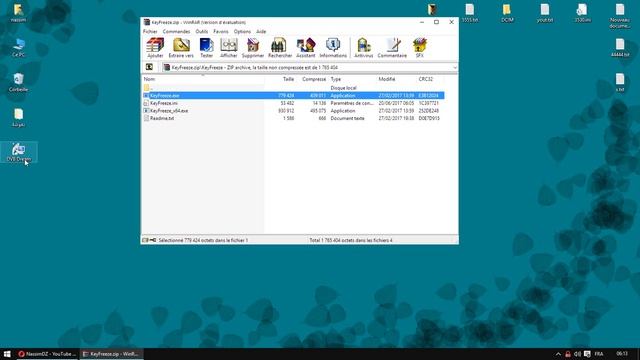
Task: Click the SFX toolbar icon
Action: pos(420,48)
